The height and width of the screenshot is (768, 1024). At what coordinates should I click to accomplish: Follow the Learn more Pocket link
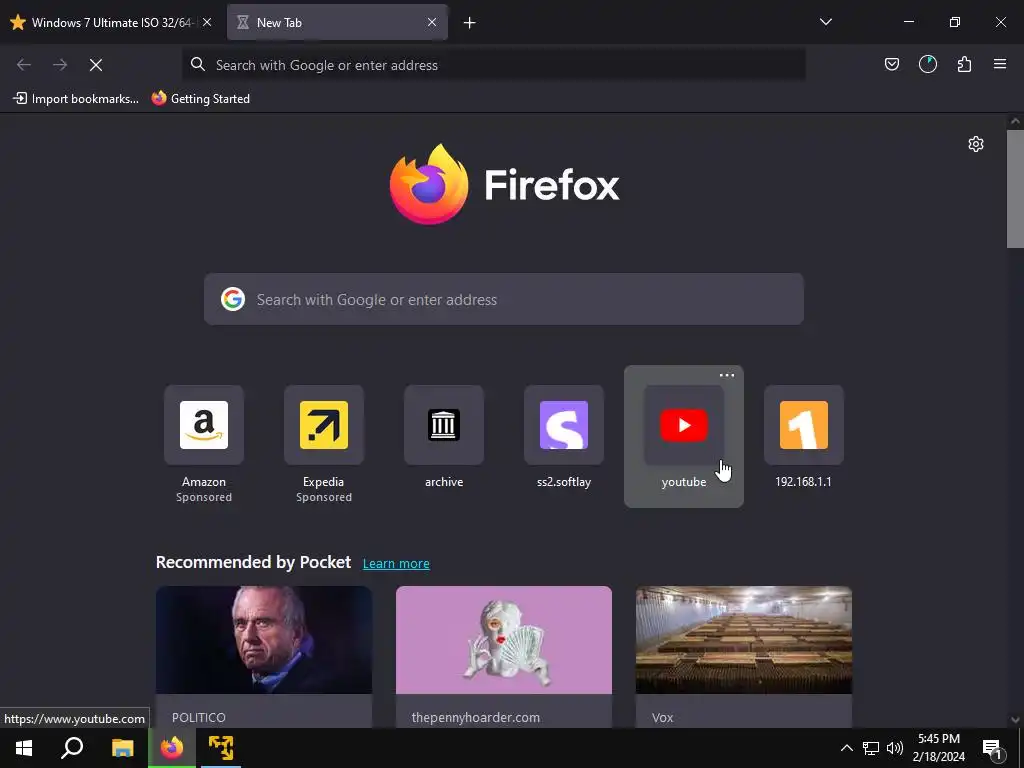tap(396, 564)
